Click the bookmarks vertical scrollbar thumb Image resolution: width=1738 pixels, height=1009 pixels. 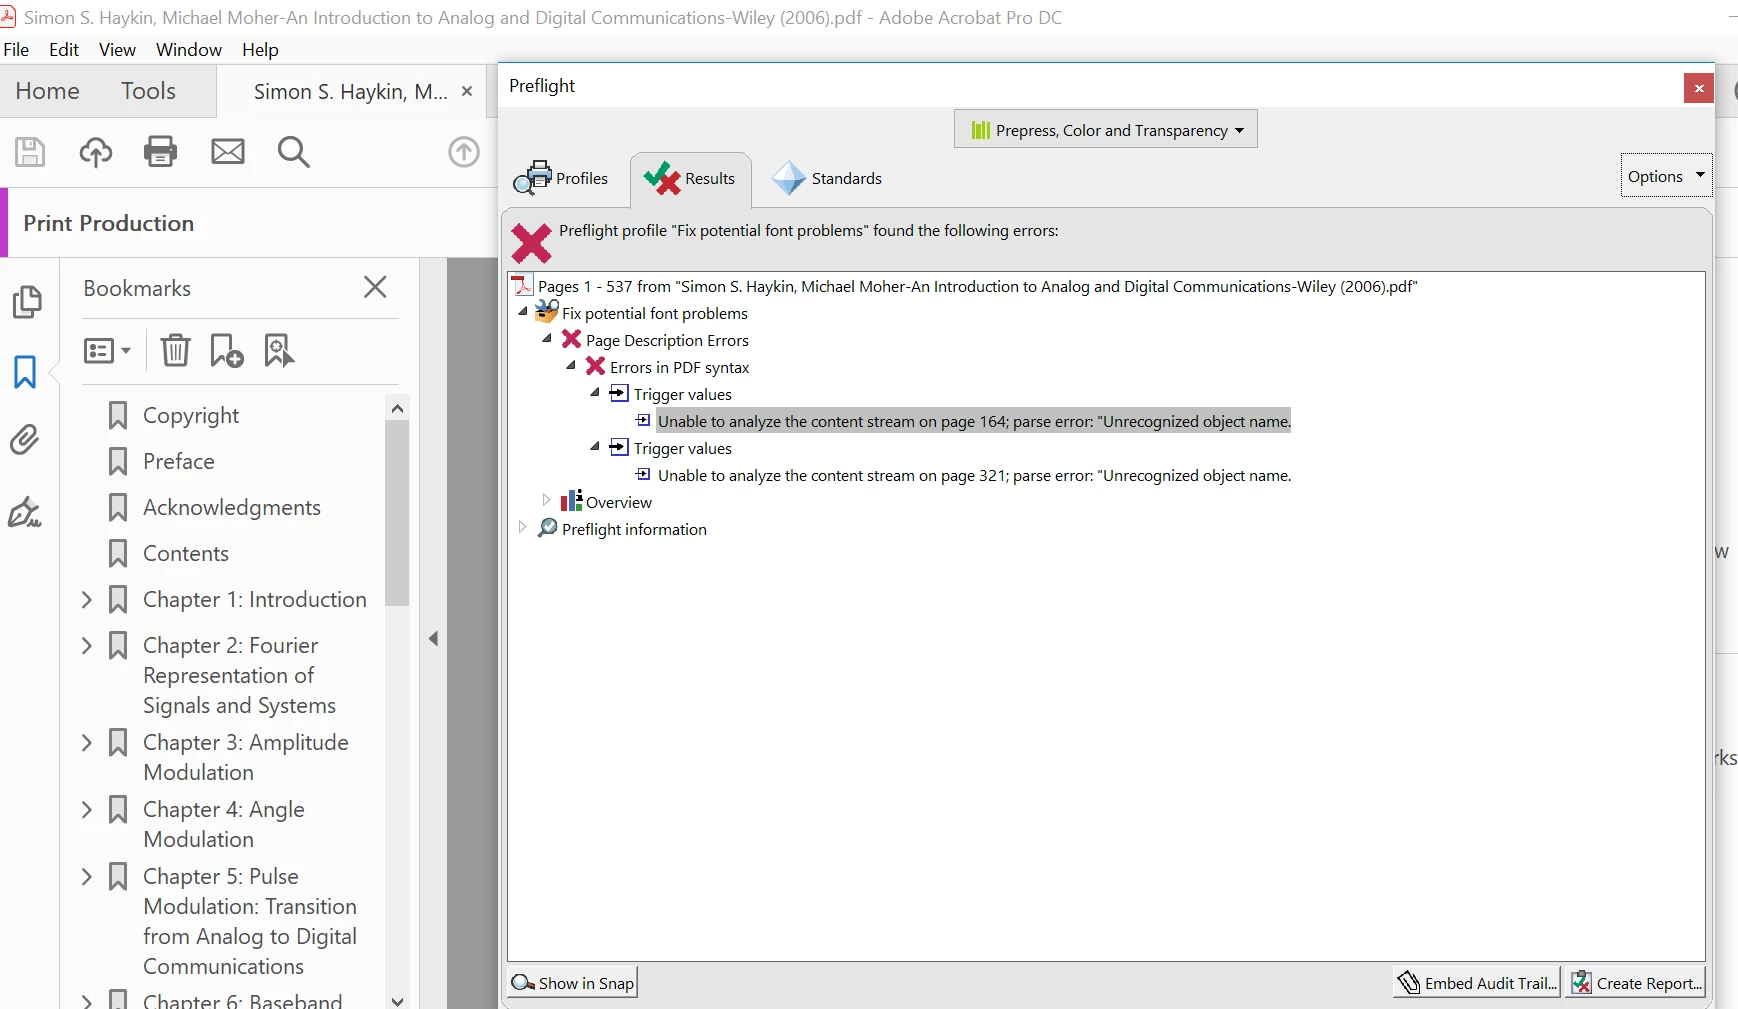pyautogui.click(x=397, y=513)
